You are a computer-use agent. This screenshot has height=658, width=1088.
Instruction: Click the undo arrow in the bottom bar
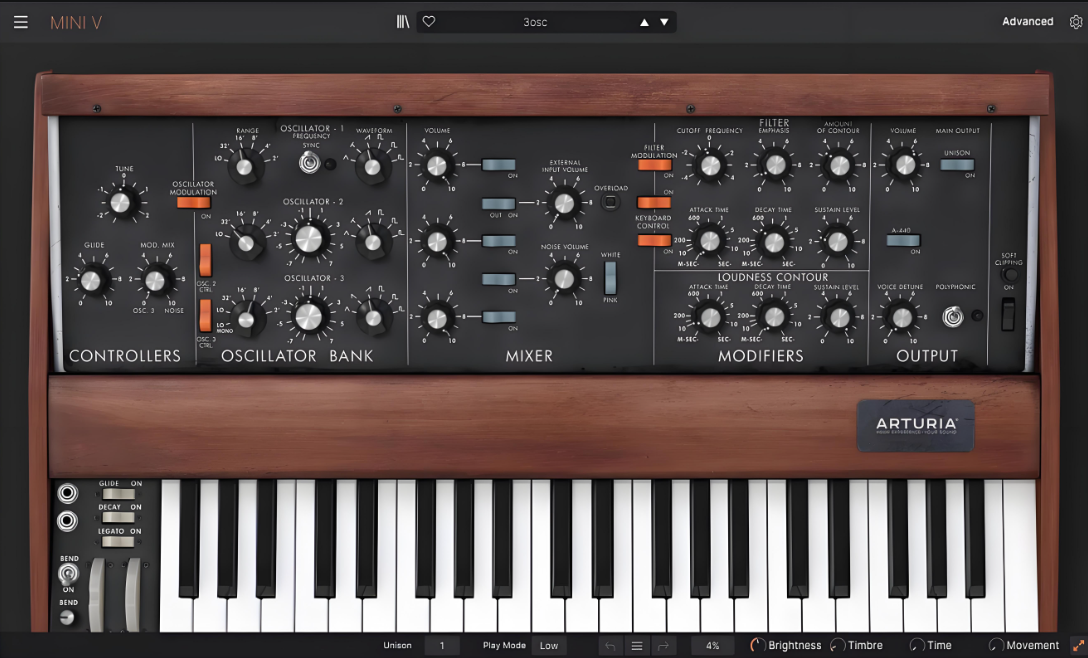tap(610, 646)
